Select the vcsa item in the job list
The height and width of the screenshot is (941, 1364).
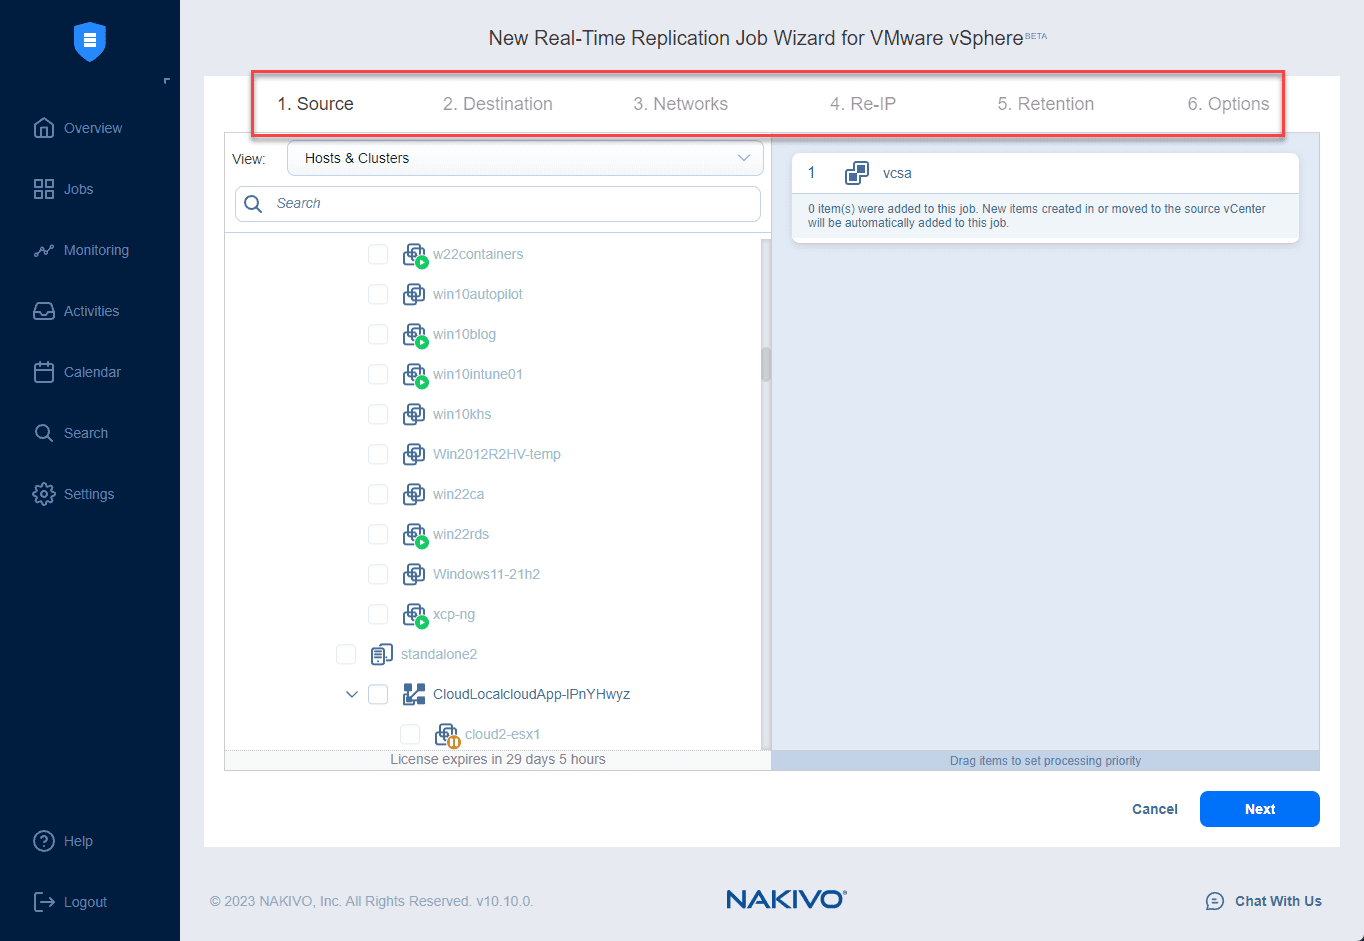tap(1045, 173)
